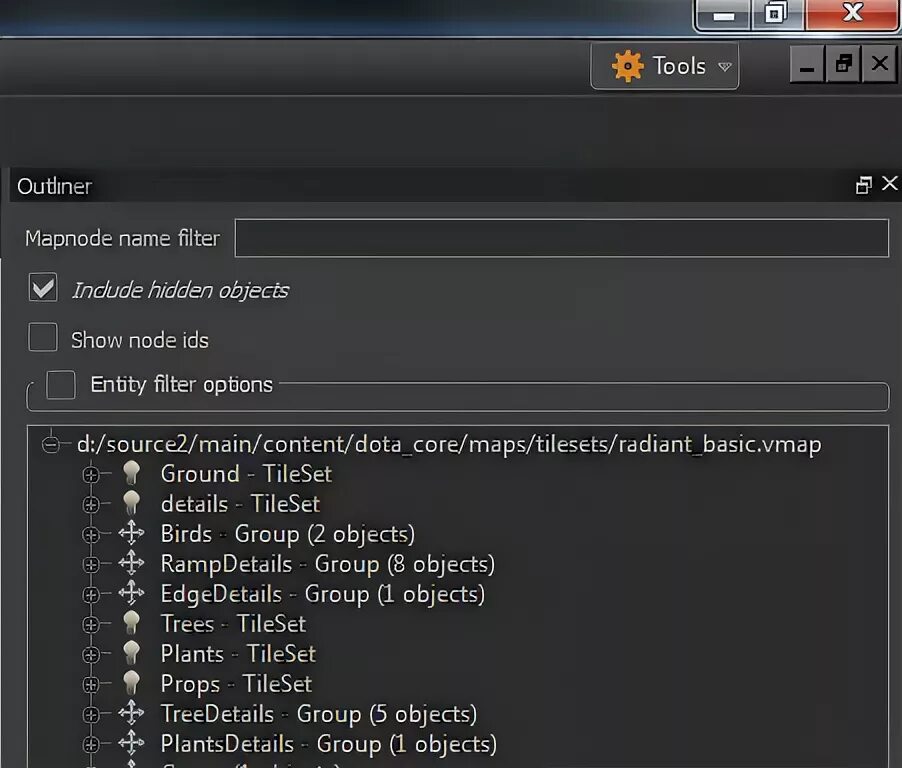Collapse the radiant_basic.vmap root node
This screenshot has width=902, height=768.
pos(51,444)
